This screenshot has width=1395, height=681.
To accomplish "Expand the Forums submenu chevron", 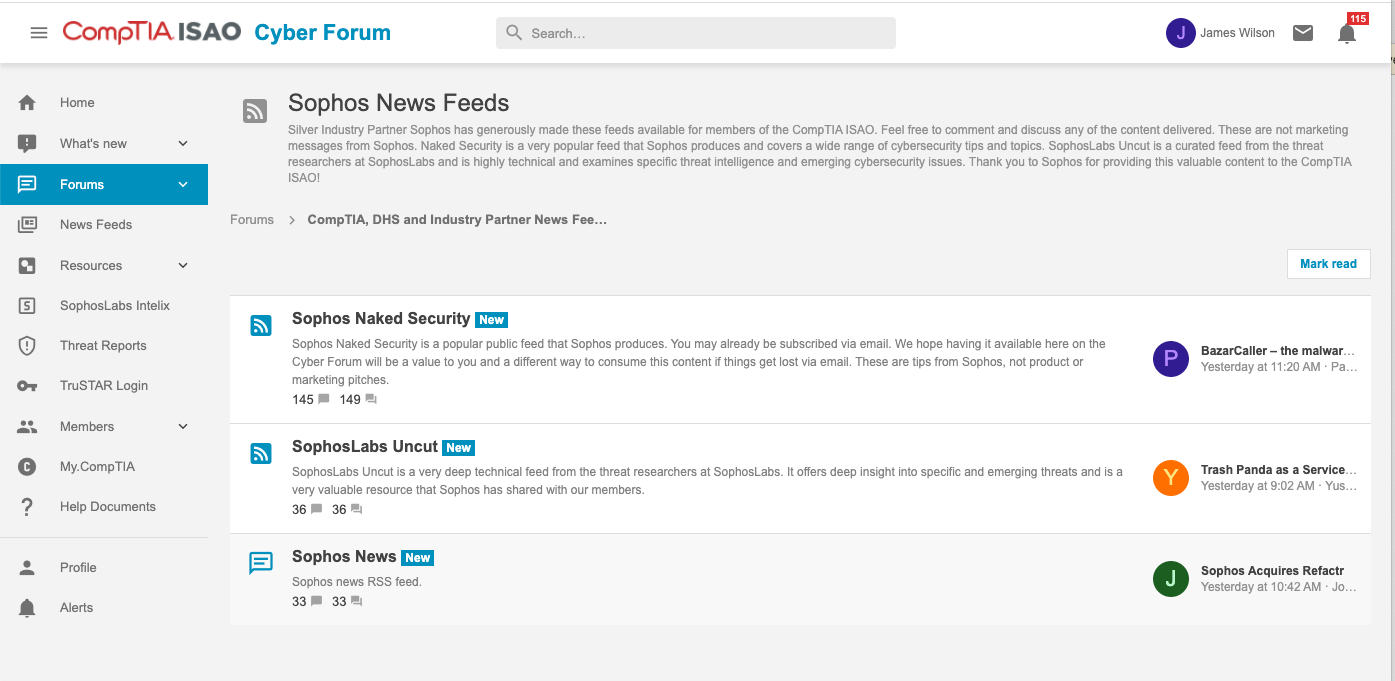I will (x=183, y=184).
